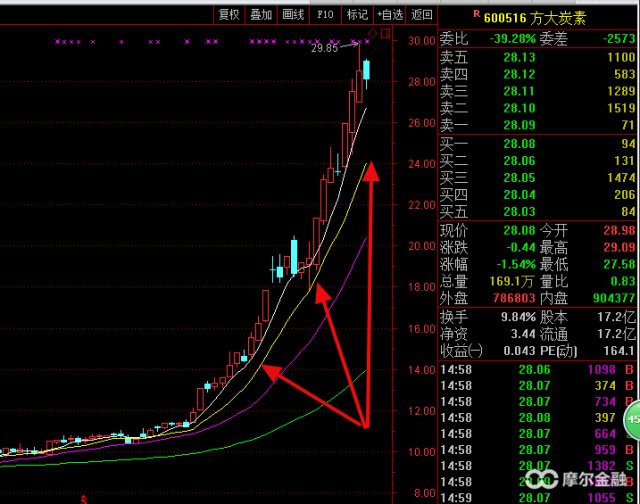Select the 画线 drawing tool
Screen dimensions: 640x504
coord(292,14)
